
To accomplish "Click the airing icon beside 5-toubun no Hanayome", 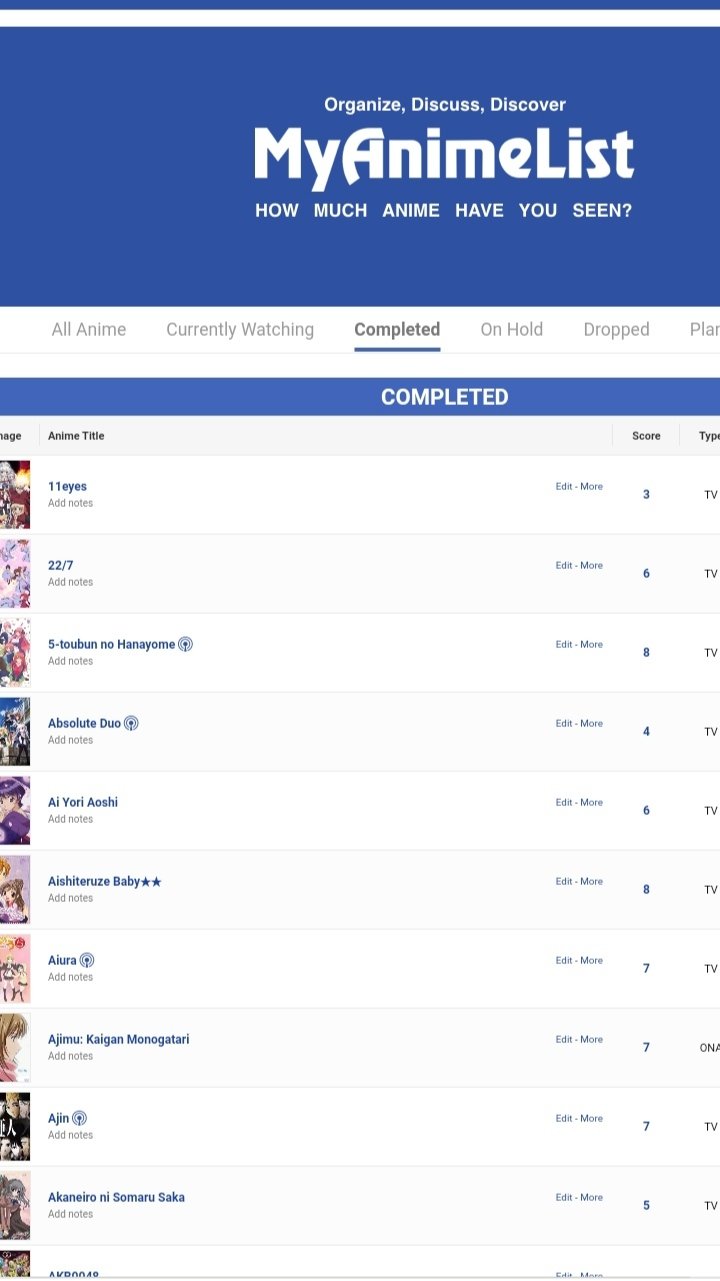I will coord(185,644).
